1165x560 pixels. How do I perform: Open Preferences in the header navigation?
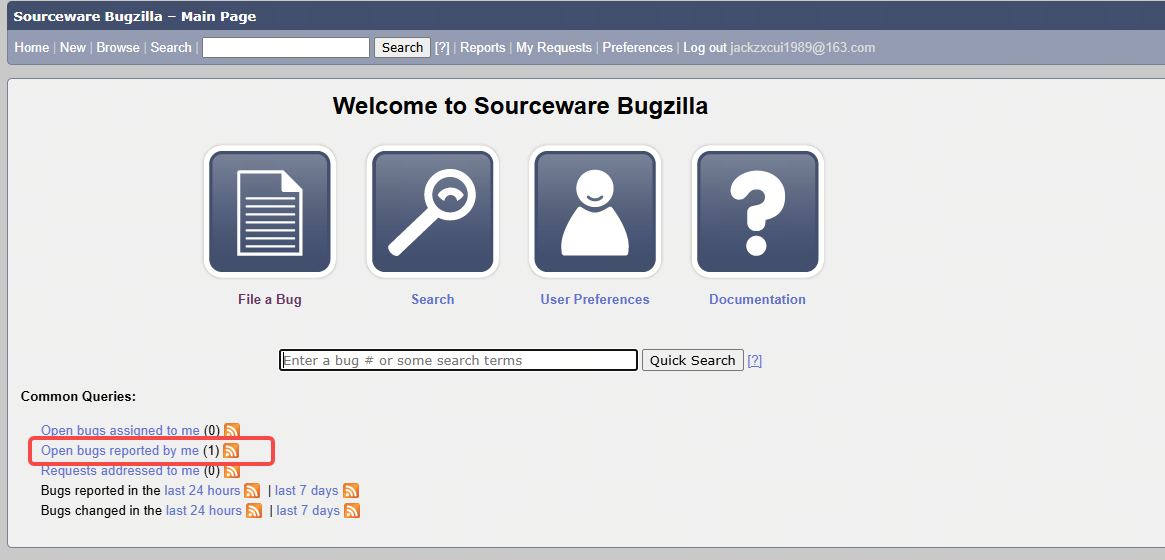(637, 48)
